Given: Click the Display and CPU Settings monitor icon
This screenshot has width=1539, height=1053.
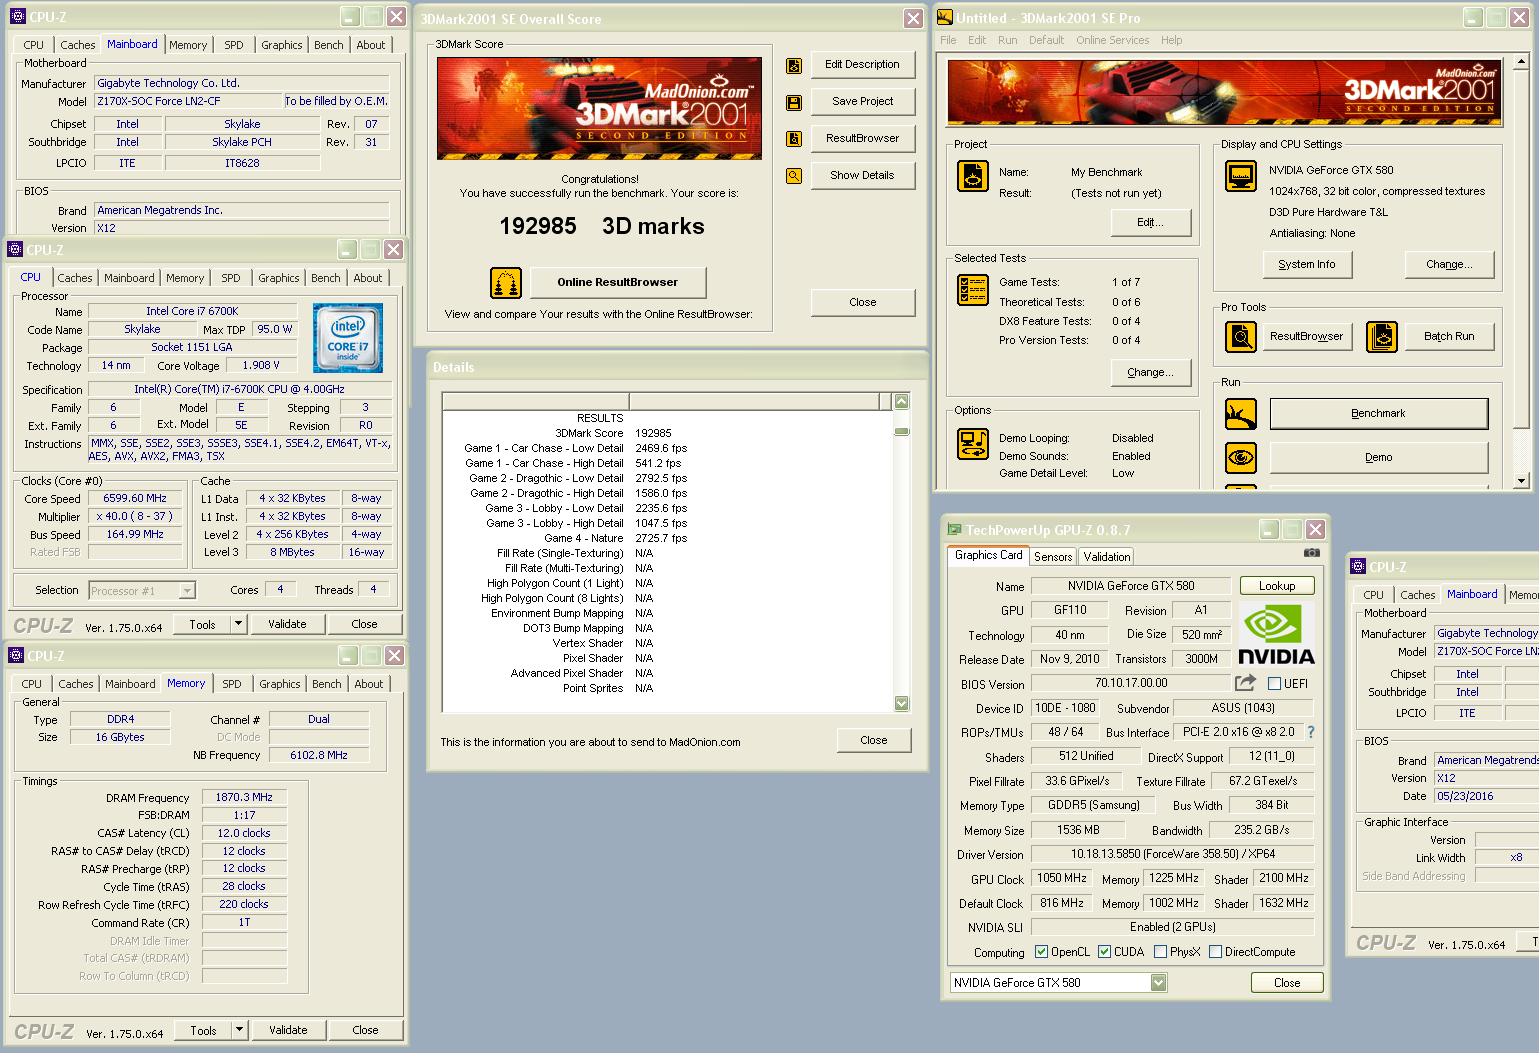Looking at the screenshot, I should click(1241, 176).
